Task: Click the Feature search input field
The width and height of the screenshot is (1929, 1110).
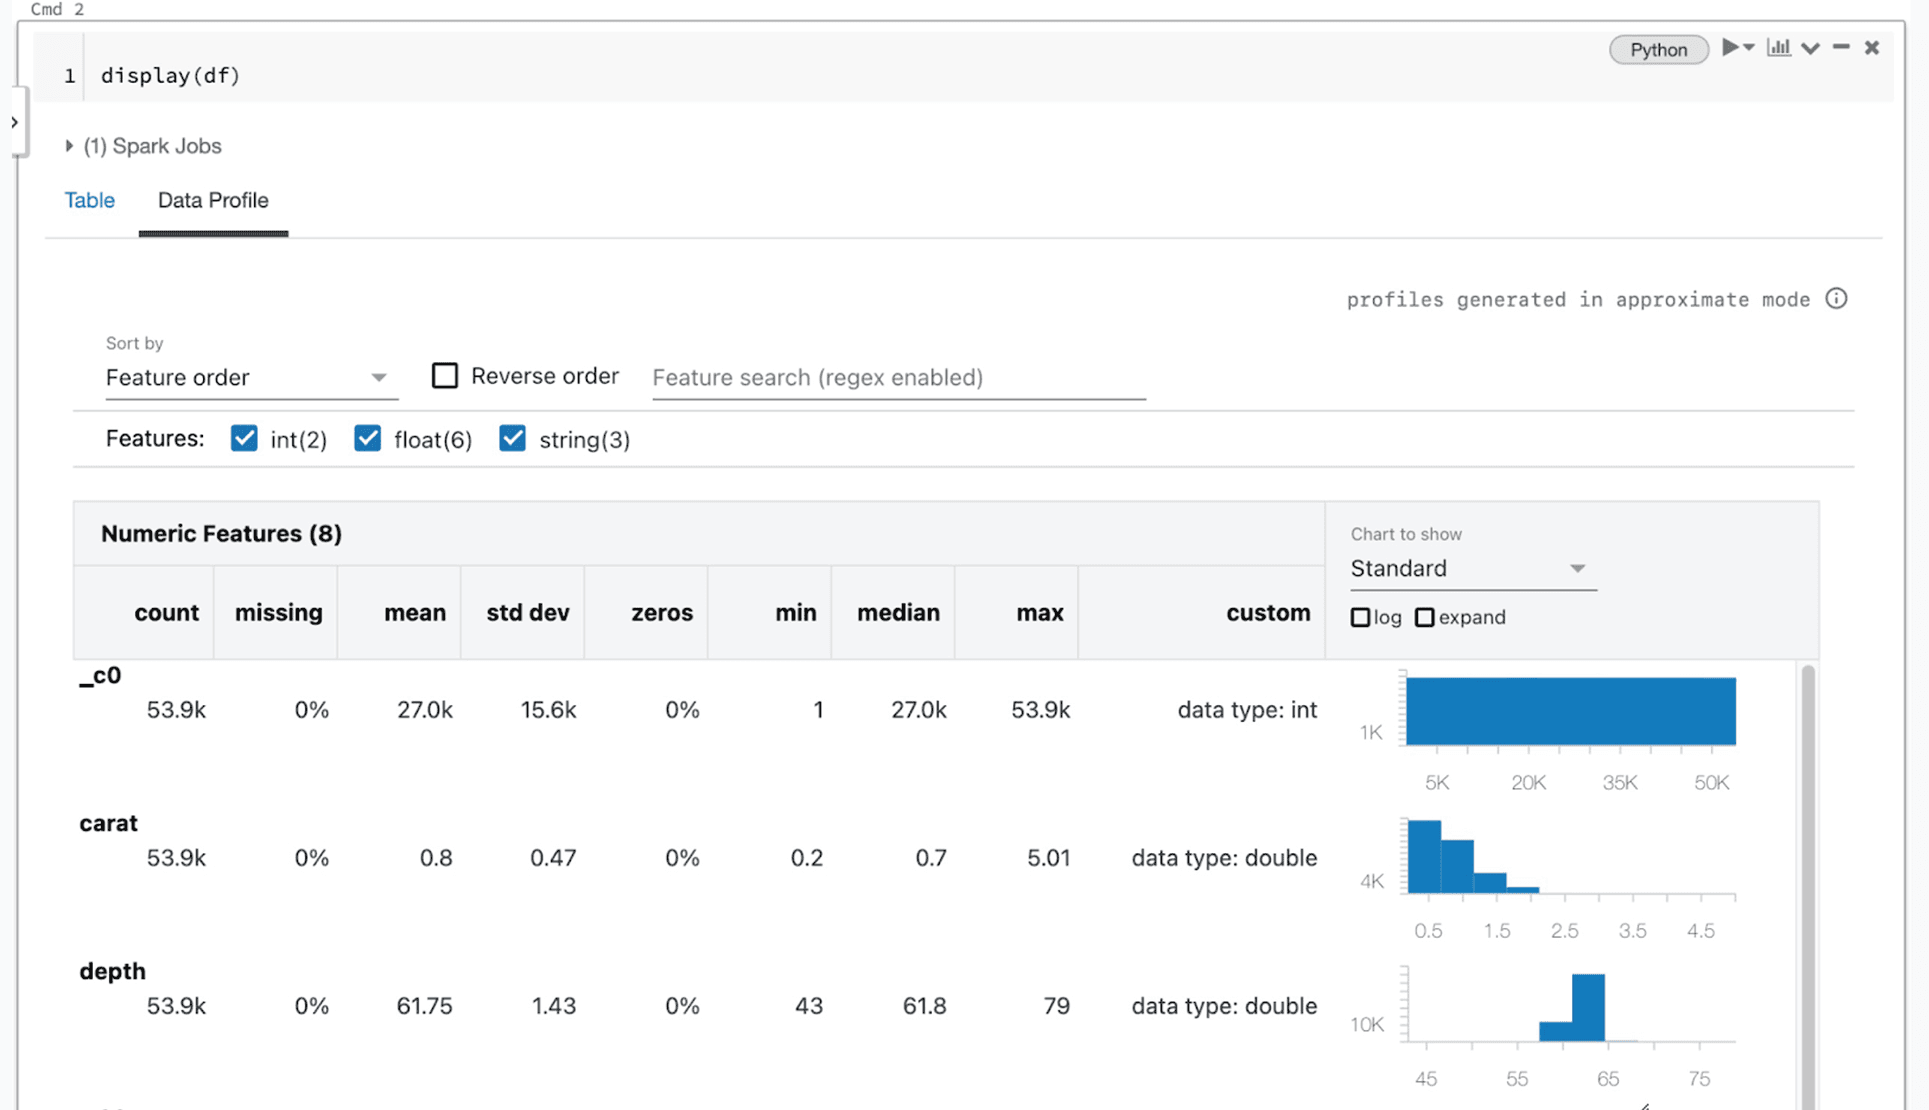Action: (x=897, y=378)
